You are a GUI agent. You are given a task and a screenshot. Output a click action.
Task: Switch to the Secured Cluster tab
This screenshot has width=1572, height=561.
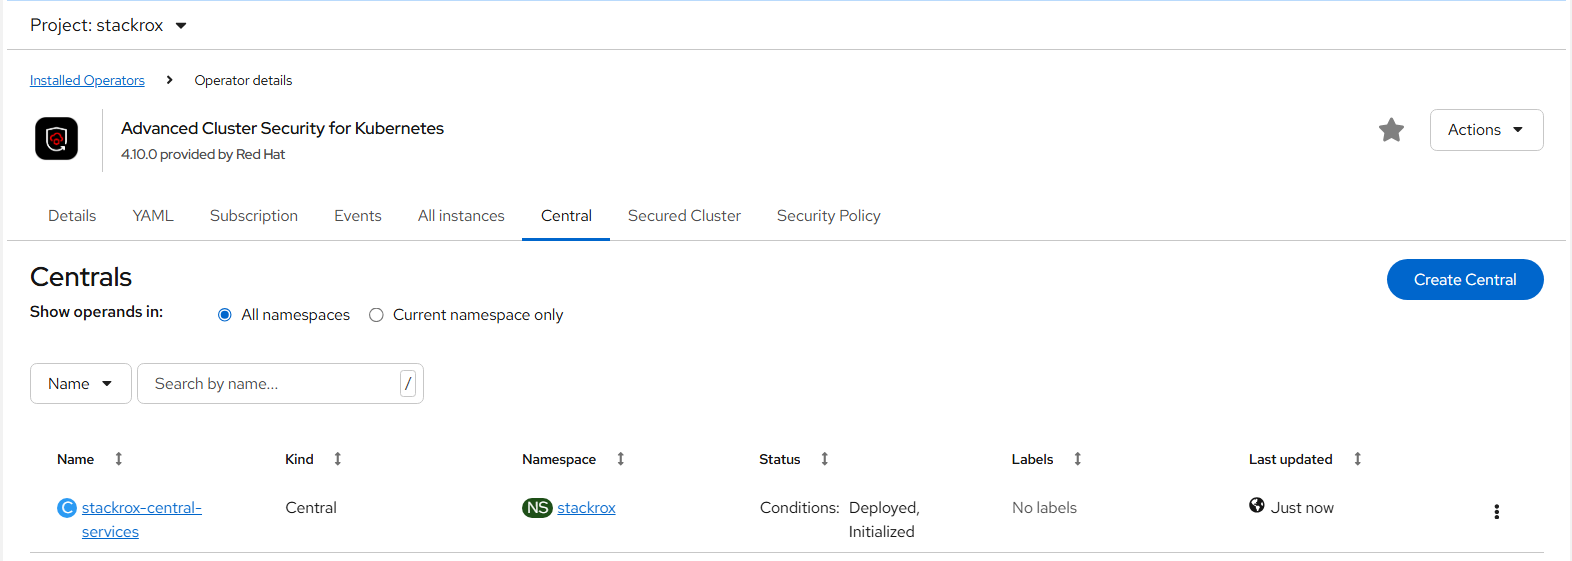pos(684,216)
